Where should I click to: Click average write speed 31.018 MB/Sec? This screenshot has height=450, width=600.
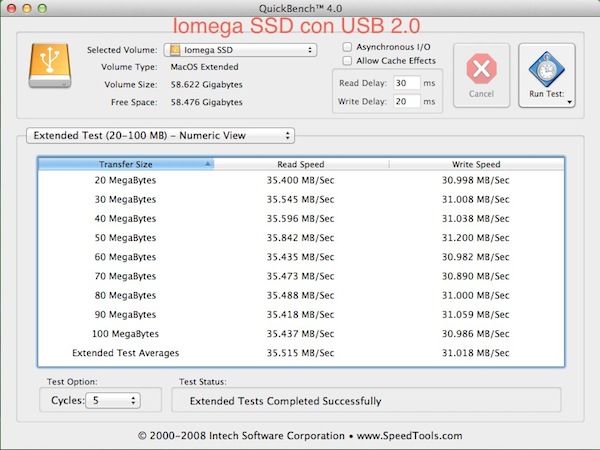pyautogui.click(x=476, y=353)
